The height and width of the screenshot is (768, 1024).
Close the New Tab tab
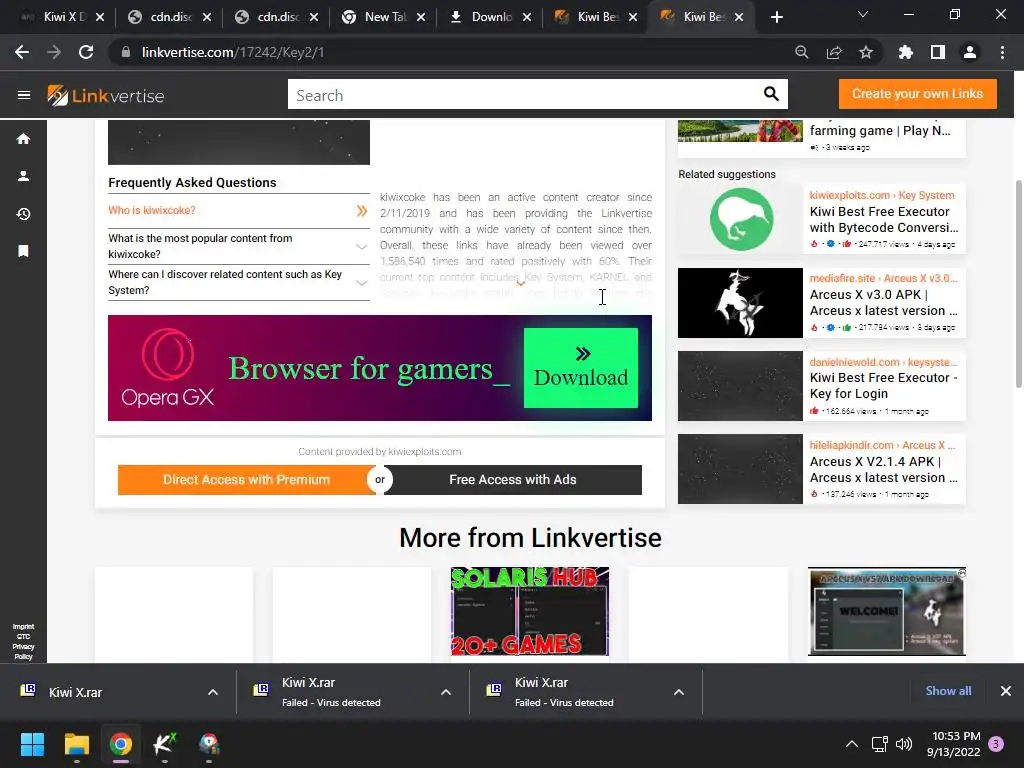pyautogui.click(x=421, y=17)
